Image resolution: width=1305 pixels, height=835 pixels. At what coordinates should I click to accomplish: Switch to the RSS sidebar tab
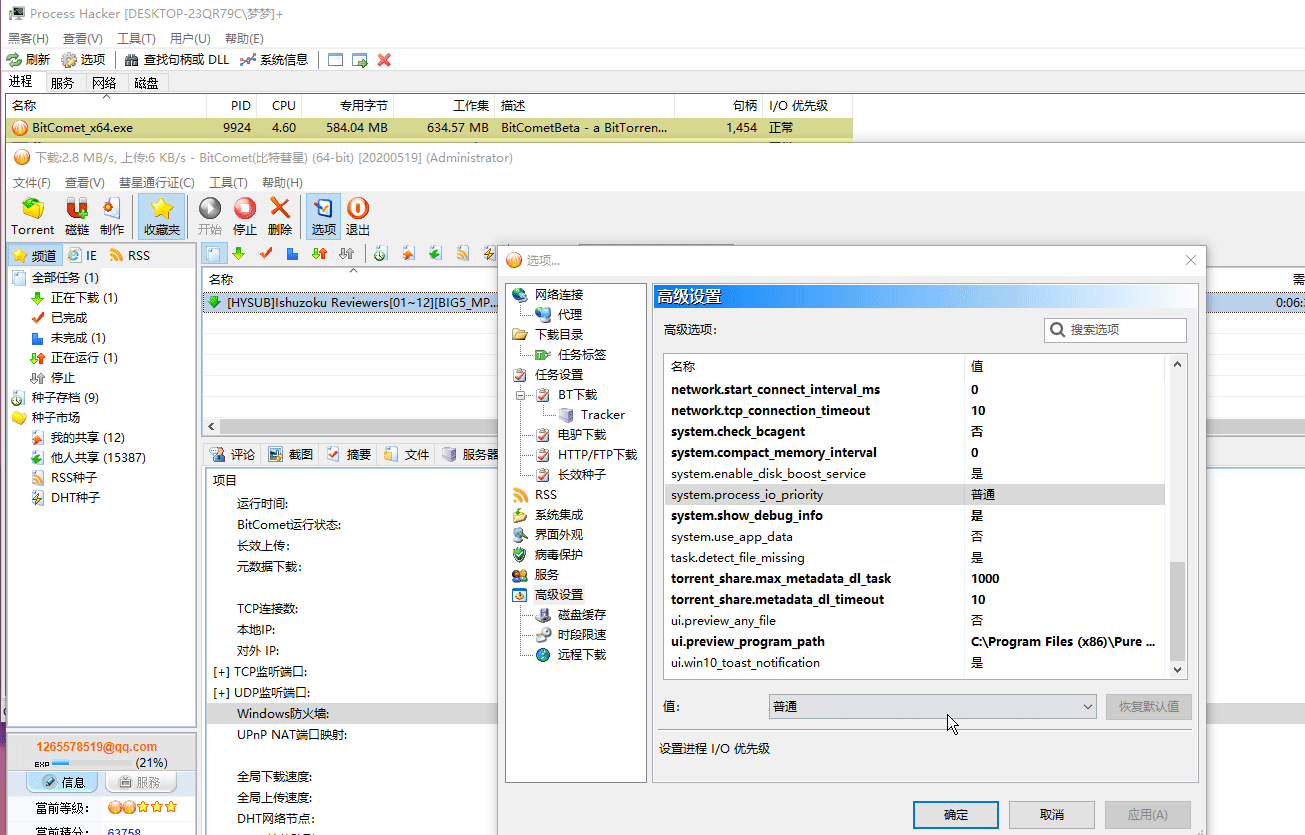(x=130, y=256)
